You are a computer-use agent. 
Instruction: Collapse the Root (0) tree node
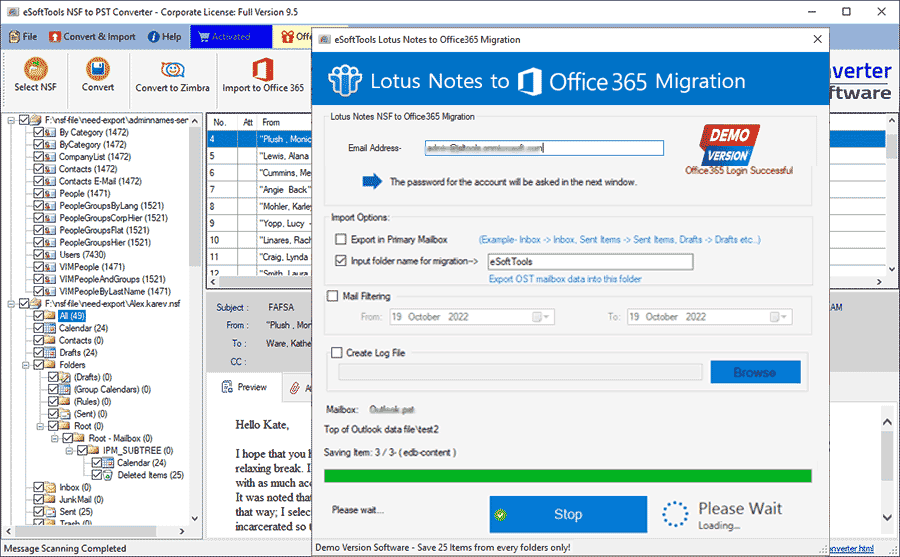[40, 426]
